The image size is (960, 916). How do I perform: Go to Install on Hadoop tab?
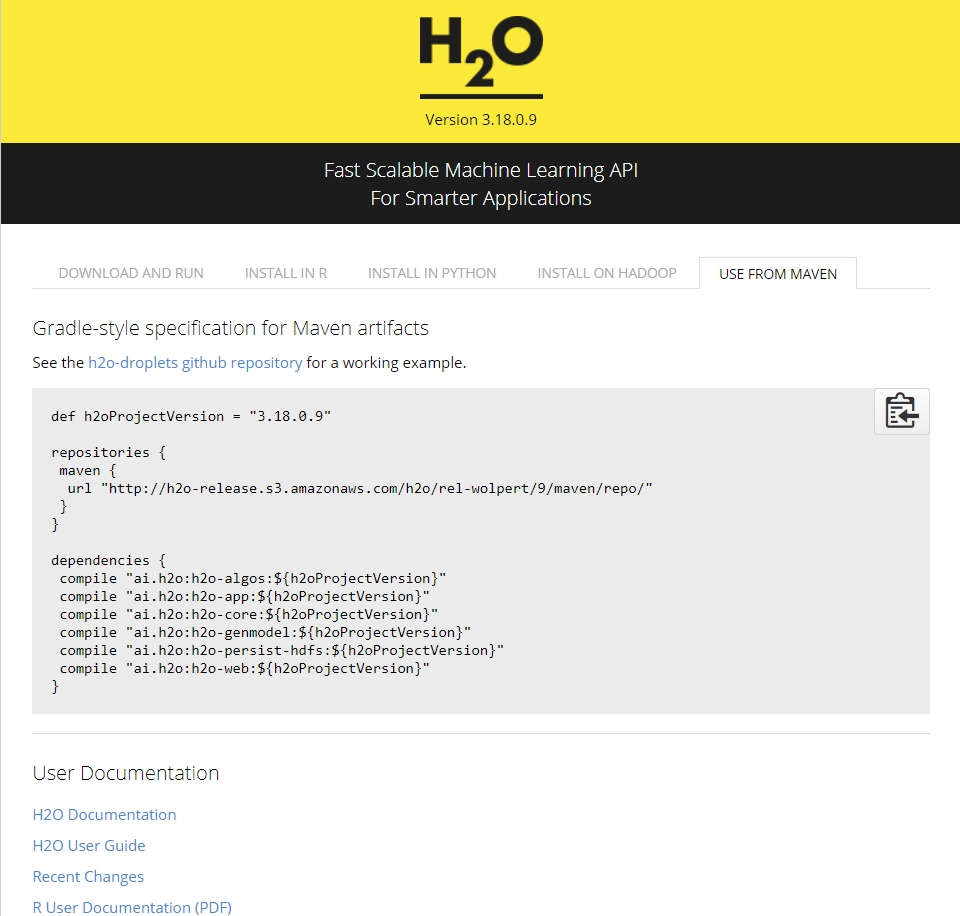click(x=607, y=273)
